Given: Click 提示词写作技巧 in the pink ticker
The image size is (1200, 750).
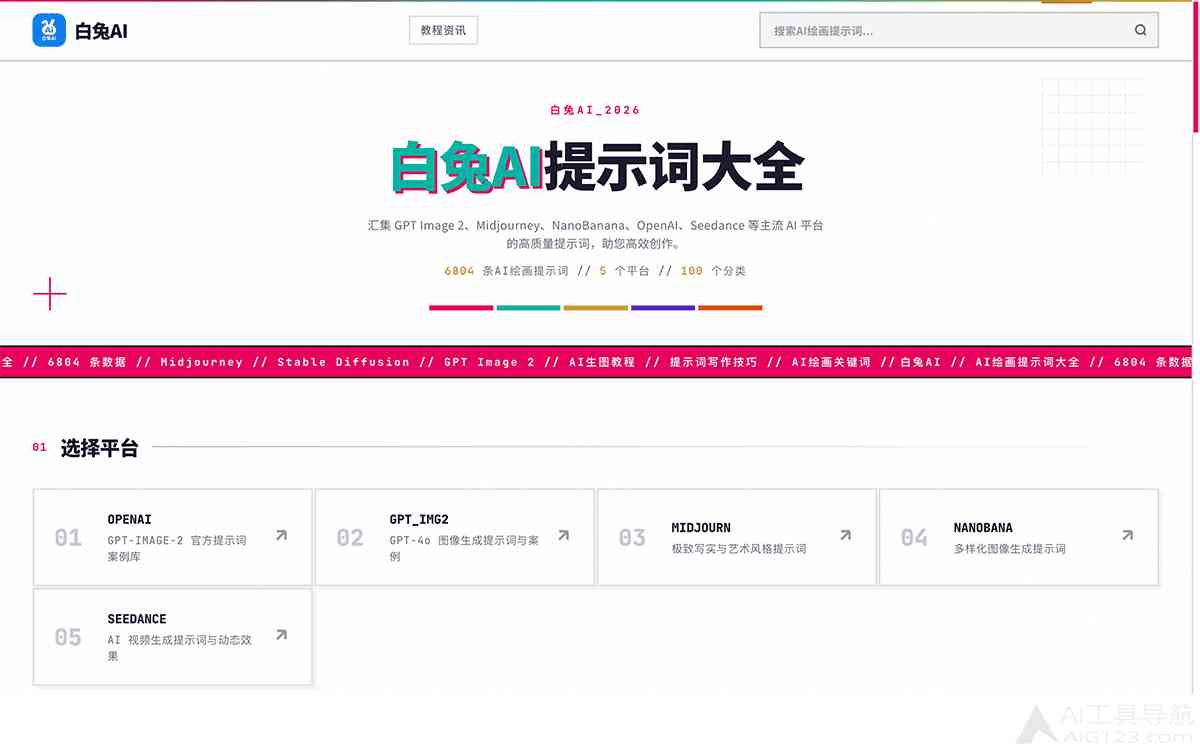Looking at the screenshot, I should pyautogui.click(x=713, y=362).
